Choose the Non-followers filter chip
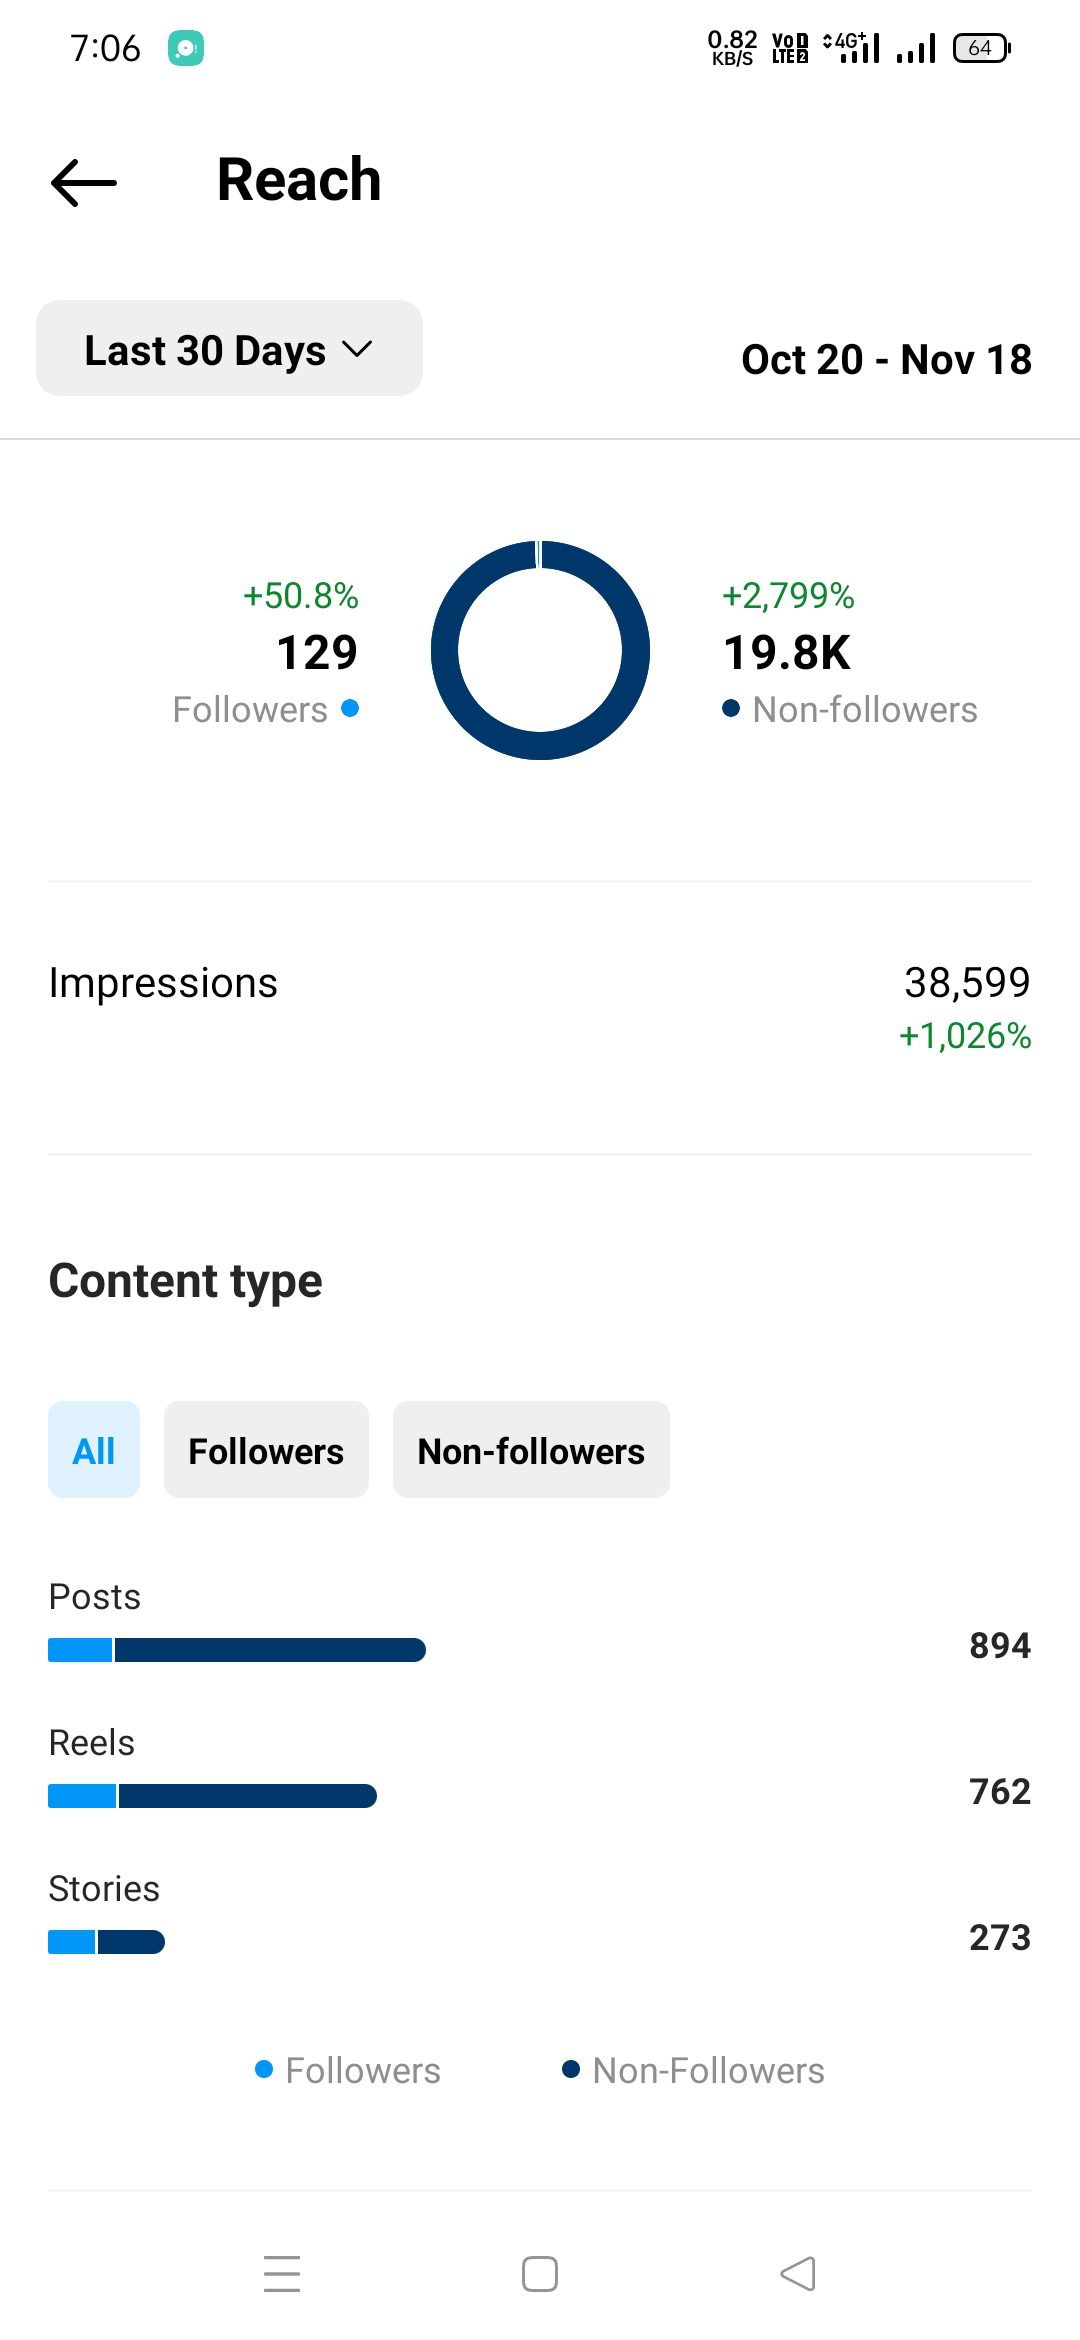This screenshot has width=1080, height=2340. 531,1450
